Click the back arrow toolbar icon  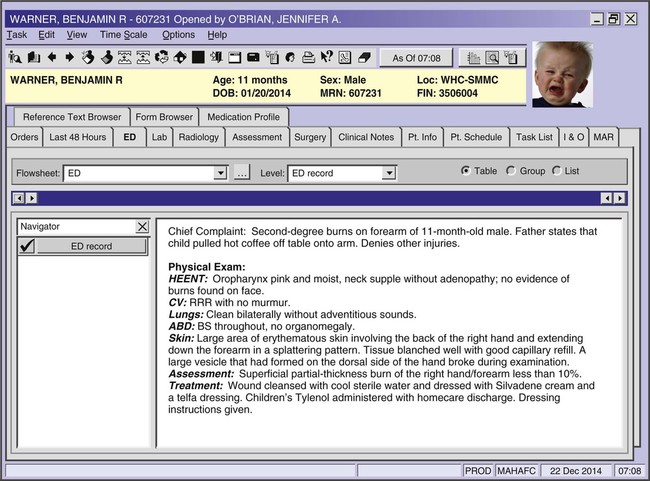(52, 57)
